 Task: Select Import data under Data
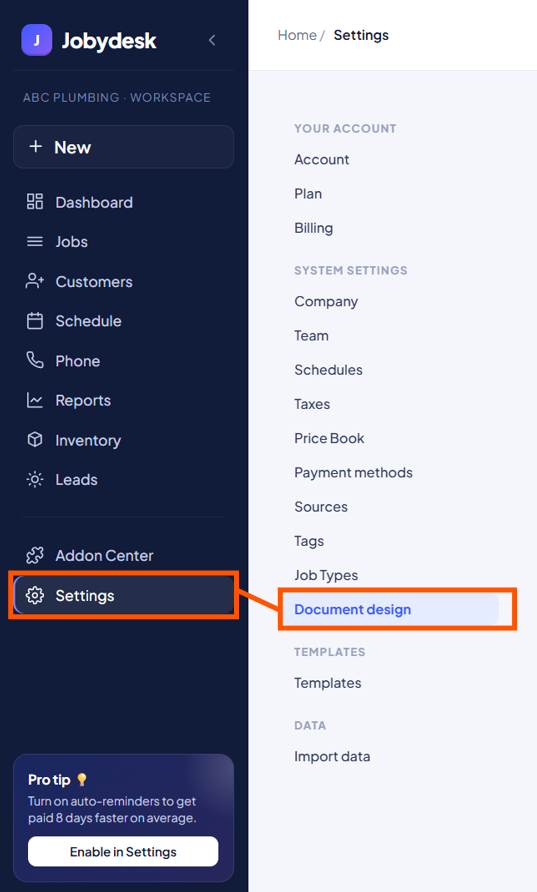tap(332, 756)
